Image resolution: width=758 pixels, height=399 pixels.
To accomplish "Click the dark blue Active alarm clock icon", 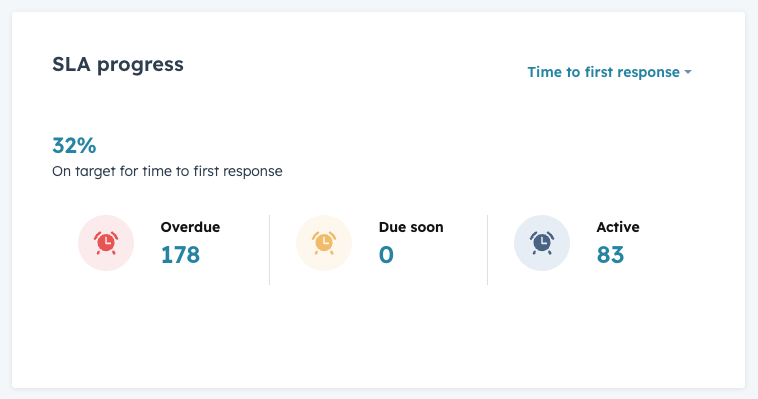I will (x=542, y=243).
